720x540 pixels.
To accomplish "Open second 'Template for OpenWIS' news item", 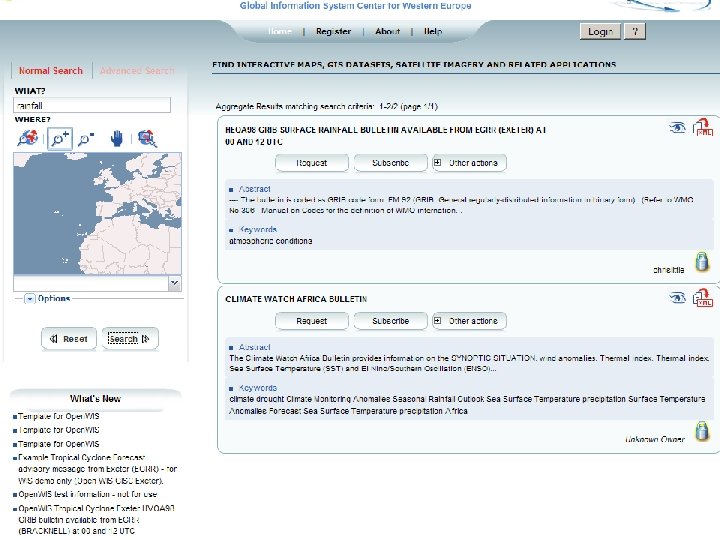I will click(x=58, y=430).
